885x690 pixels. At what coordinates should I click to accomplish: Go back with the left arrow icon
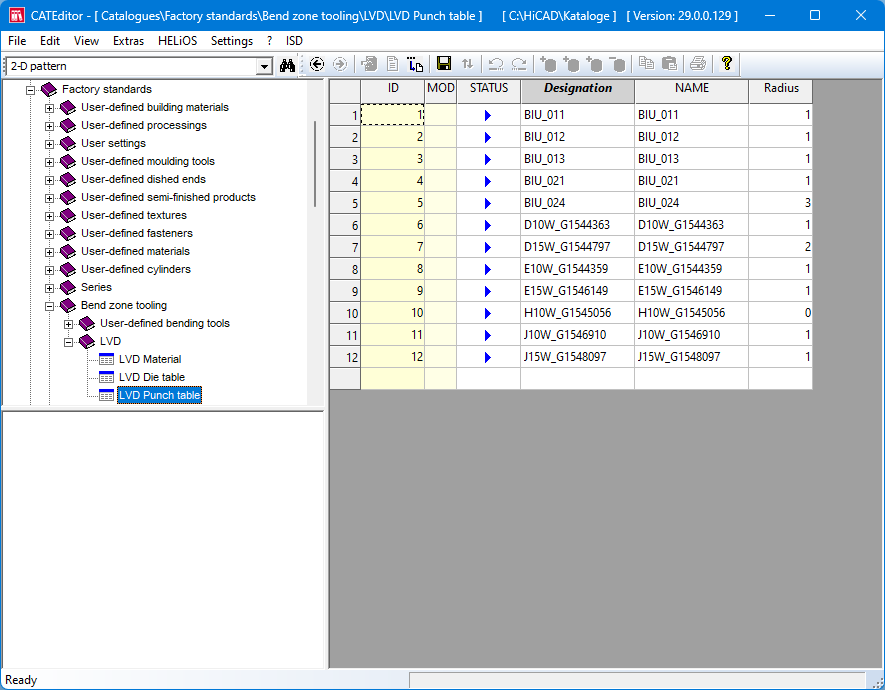pyautogui.click(x=317, y=64)
